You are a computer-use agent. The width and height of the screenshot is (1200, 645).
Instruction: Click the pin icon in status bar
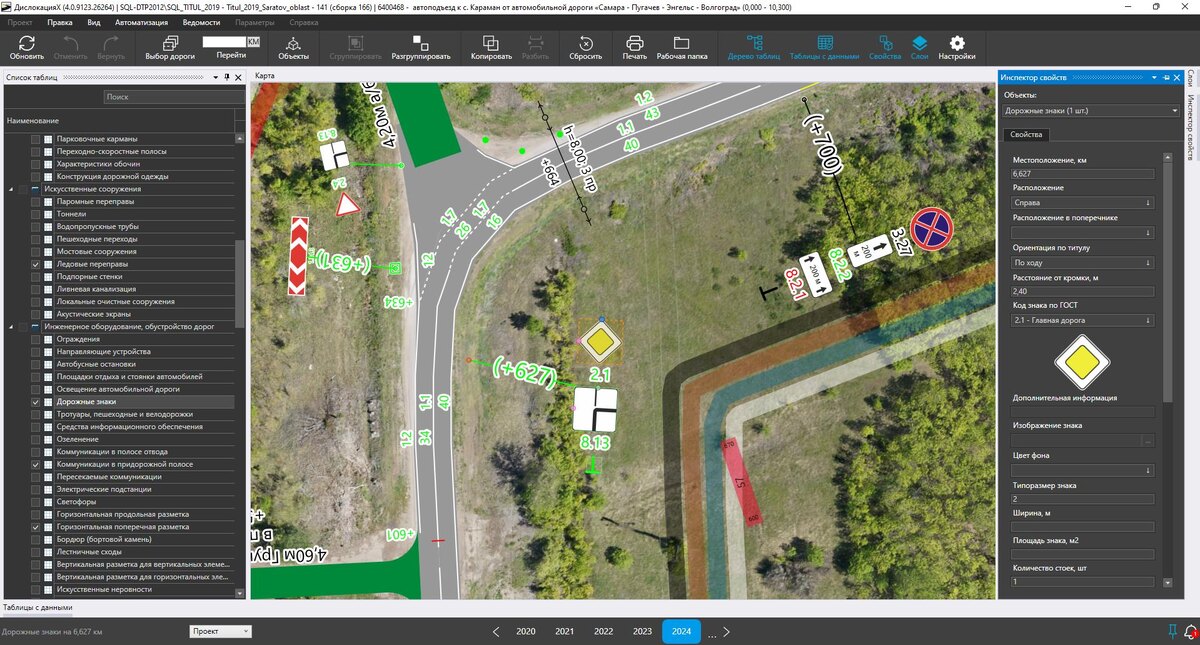(x=1172, y=631)
